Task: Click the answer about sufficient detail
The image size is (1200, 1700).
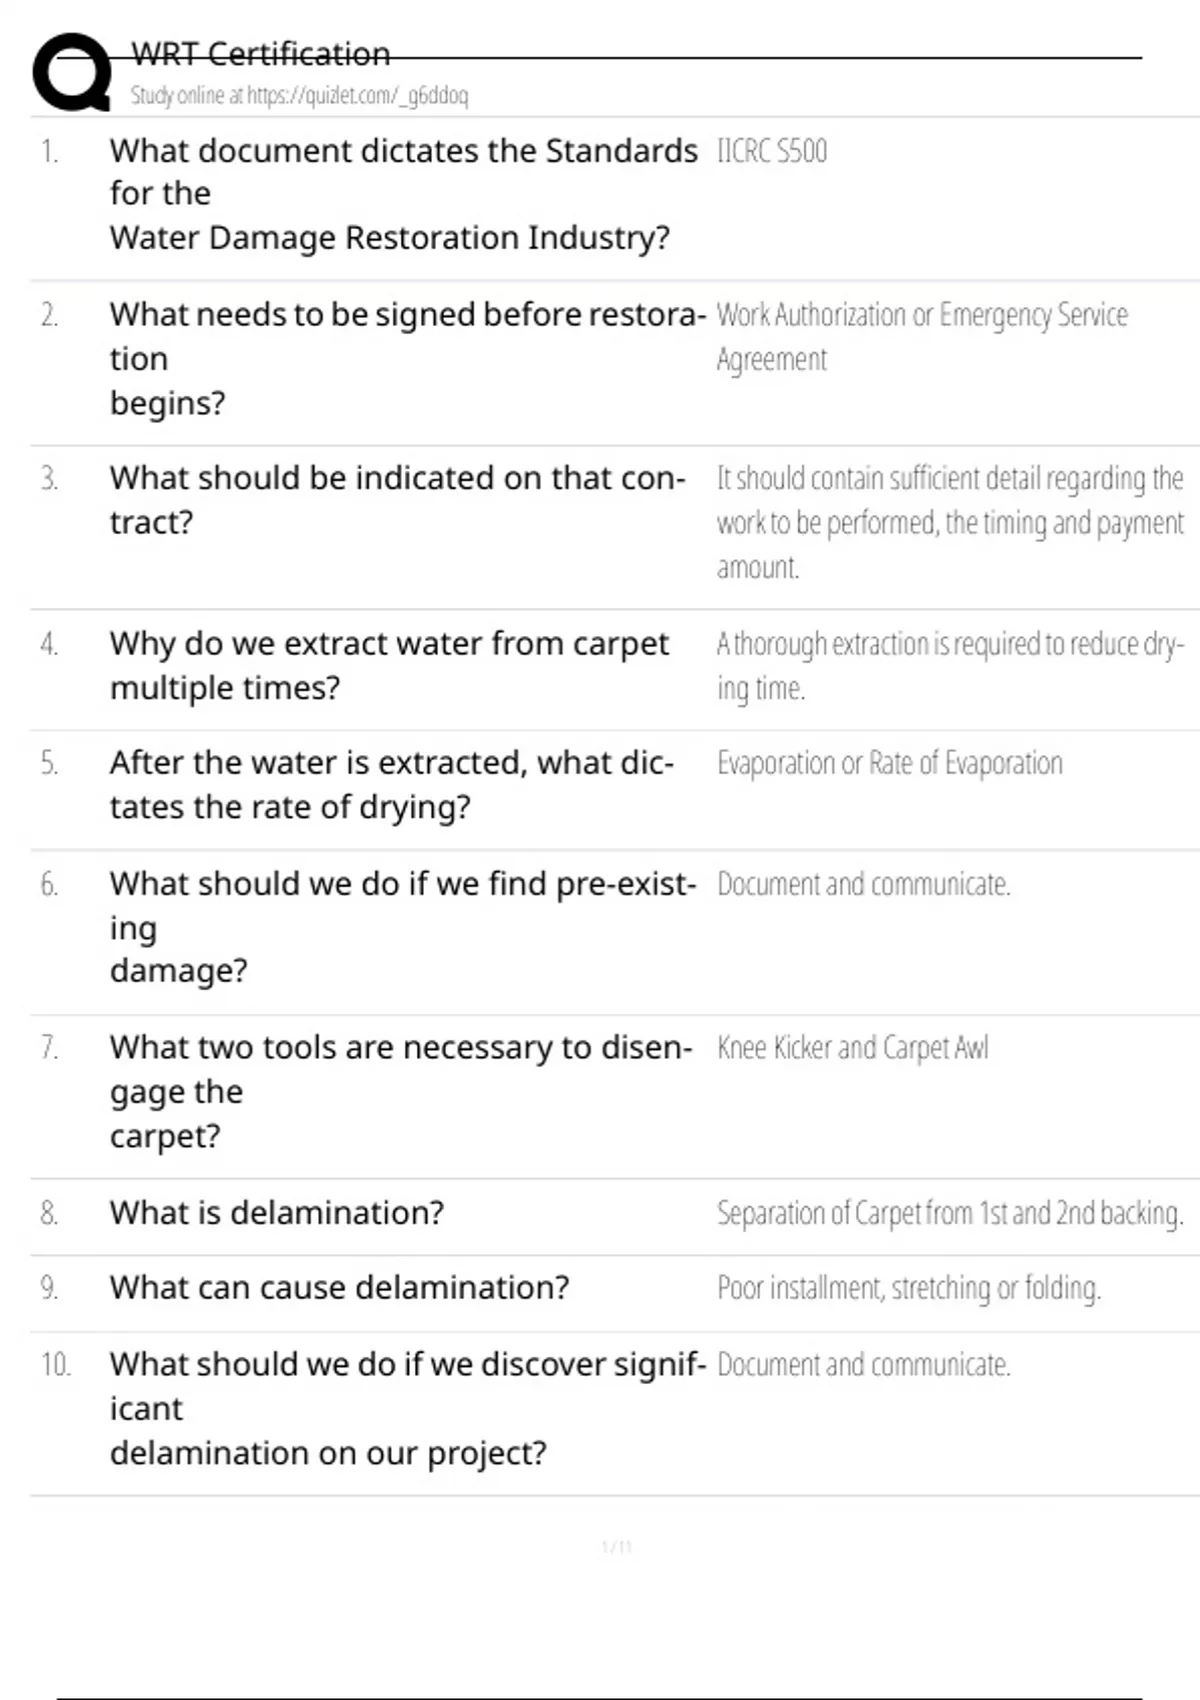Action: pyautogui.click(x=949, y=522)
